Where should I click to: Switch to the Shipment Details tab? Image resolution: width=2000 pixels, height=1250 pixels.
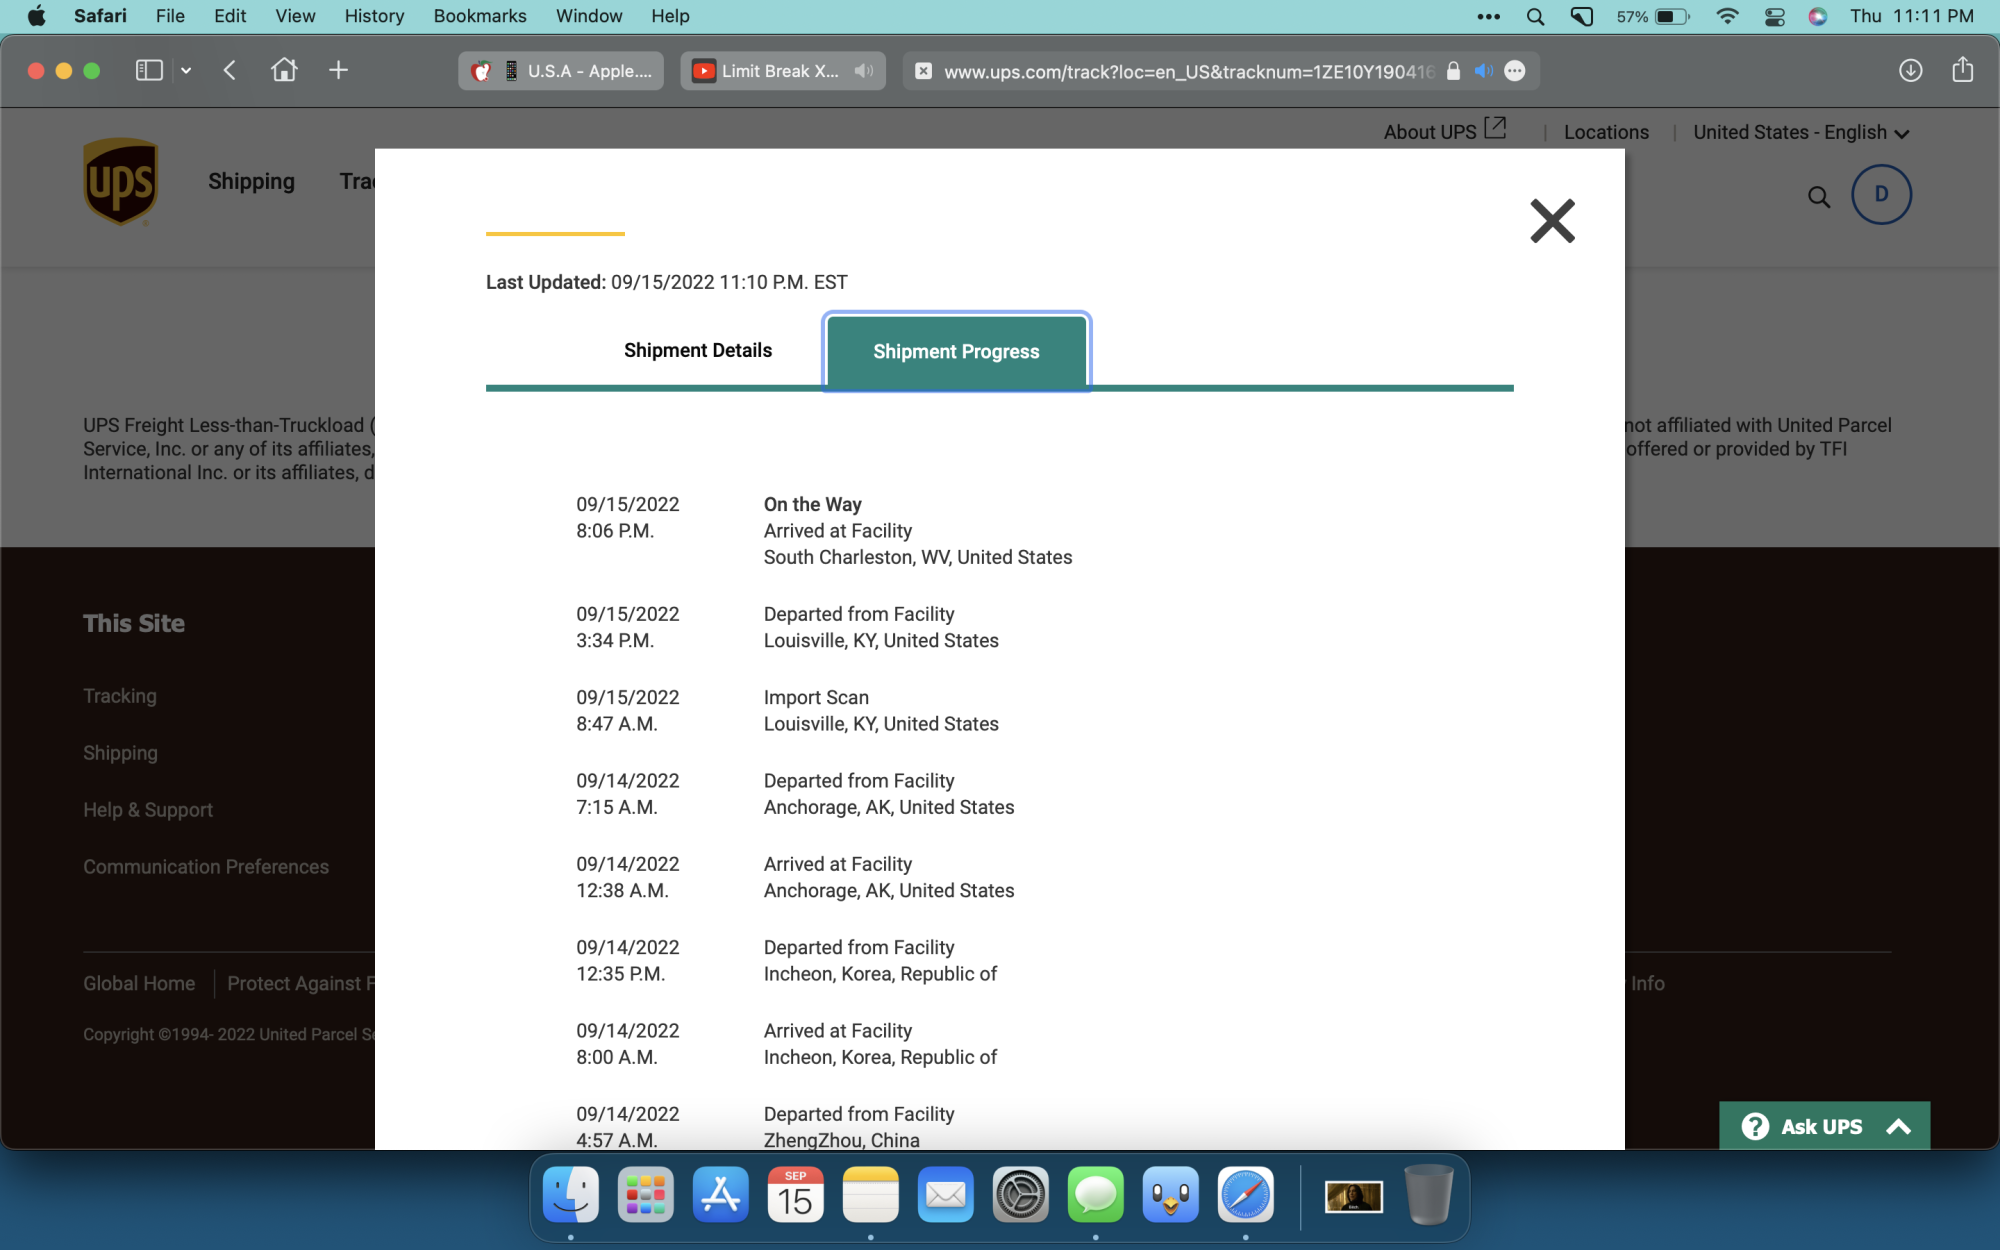point(697,350)
